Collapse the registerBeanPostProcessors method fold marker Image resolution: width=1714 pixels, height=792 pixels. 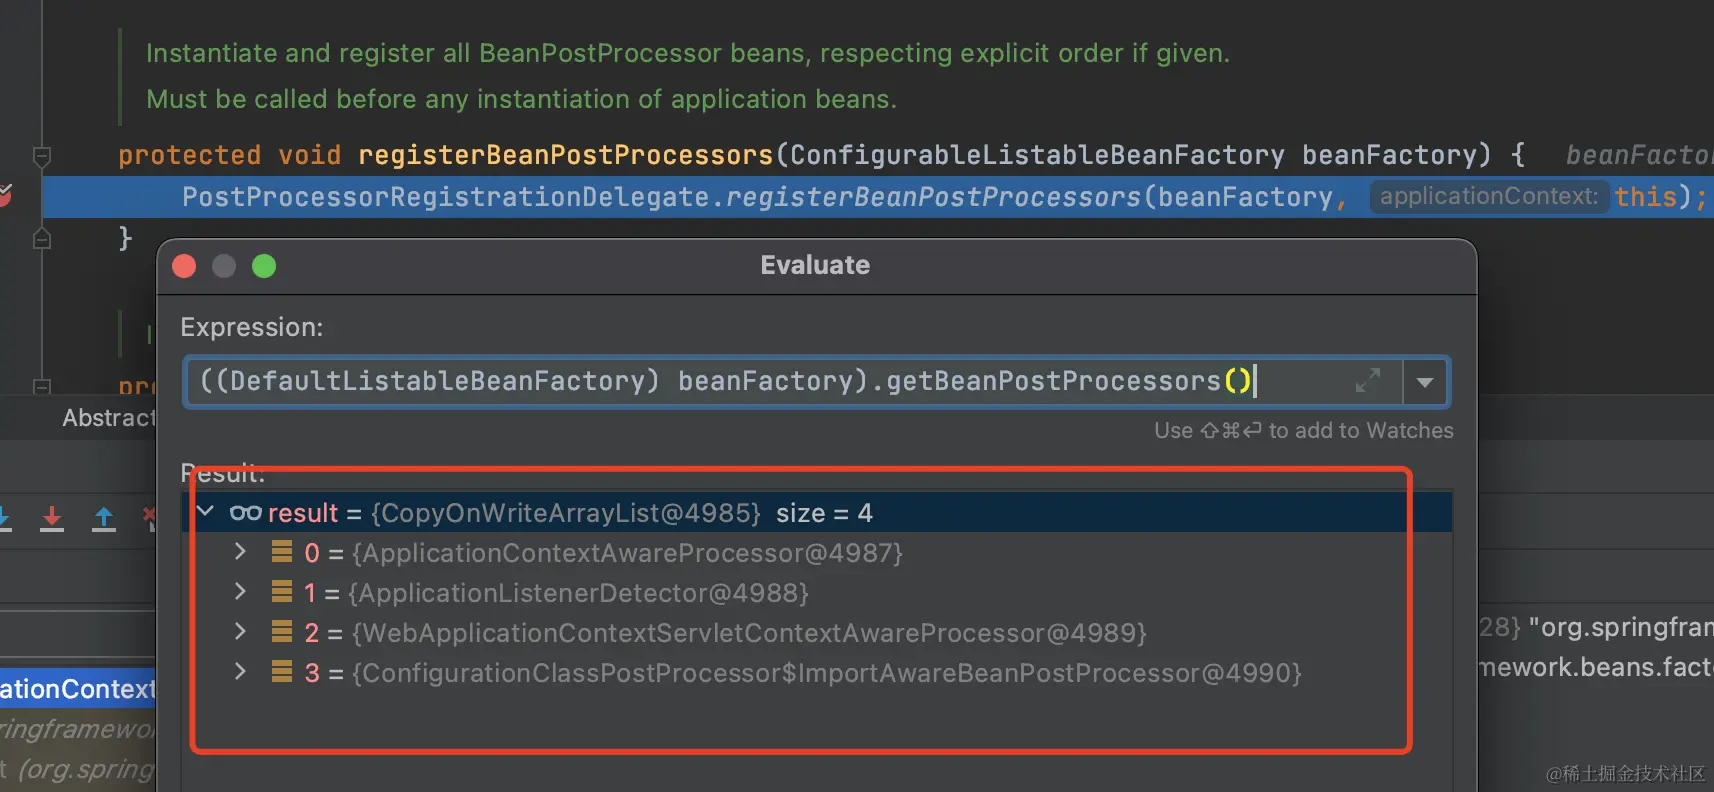click(42, 156)
